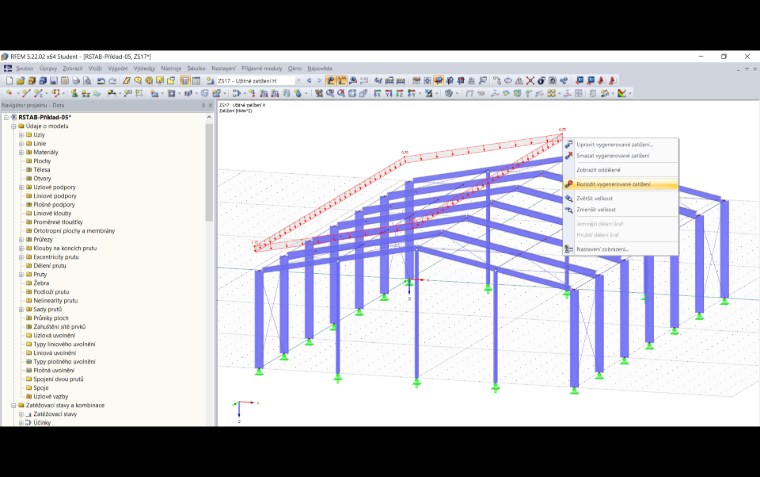Open the Úpravy menu
Screen dimensions: 760x477
pyautogui.click(x=48, y=68)
